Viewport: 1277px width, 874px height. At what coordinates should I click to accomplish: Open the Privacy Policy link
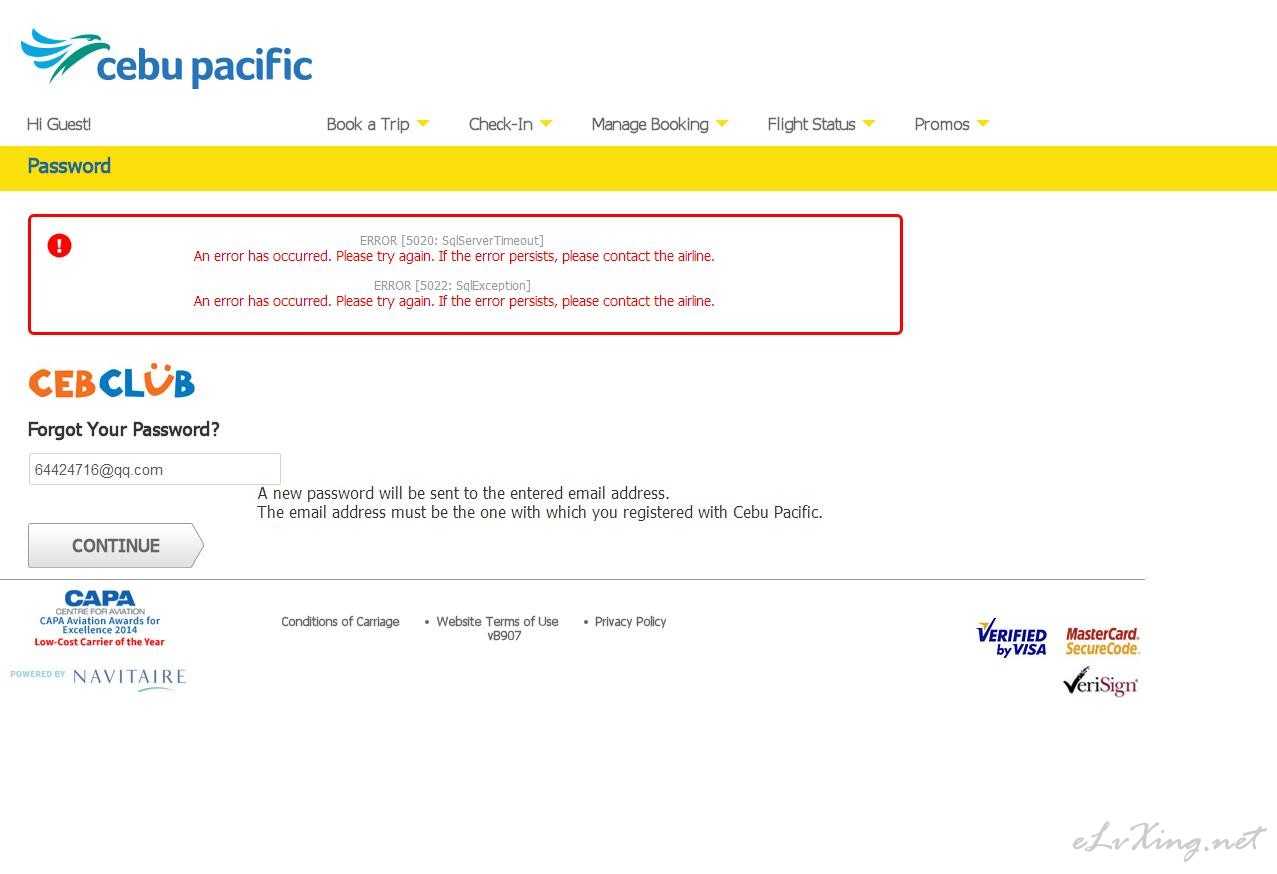[x=630, y=622]
